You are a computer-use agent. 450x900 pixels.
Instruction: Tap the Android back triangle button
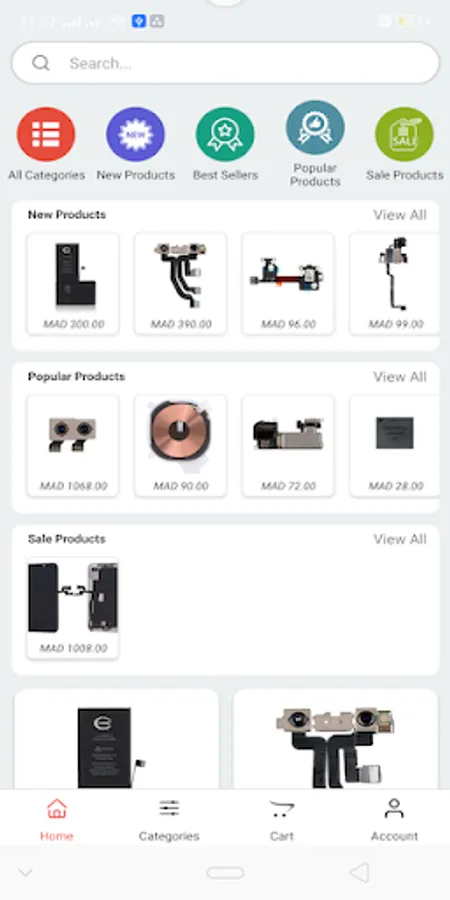[359, 873]
